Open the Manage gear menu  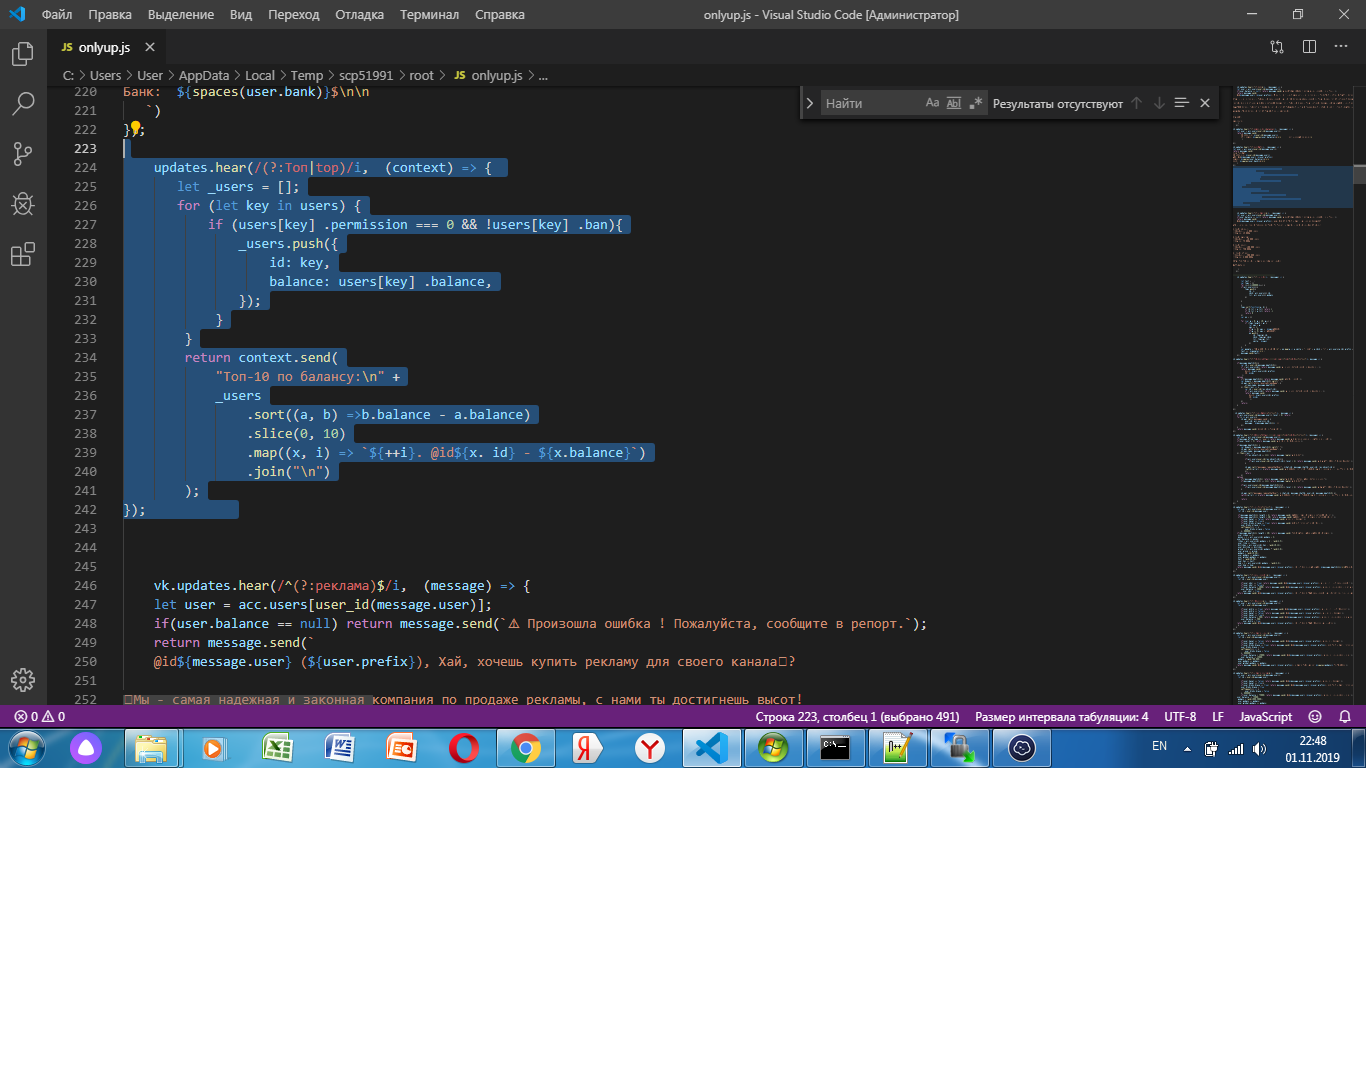point(23,680)
